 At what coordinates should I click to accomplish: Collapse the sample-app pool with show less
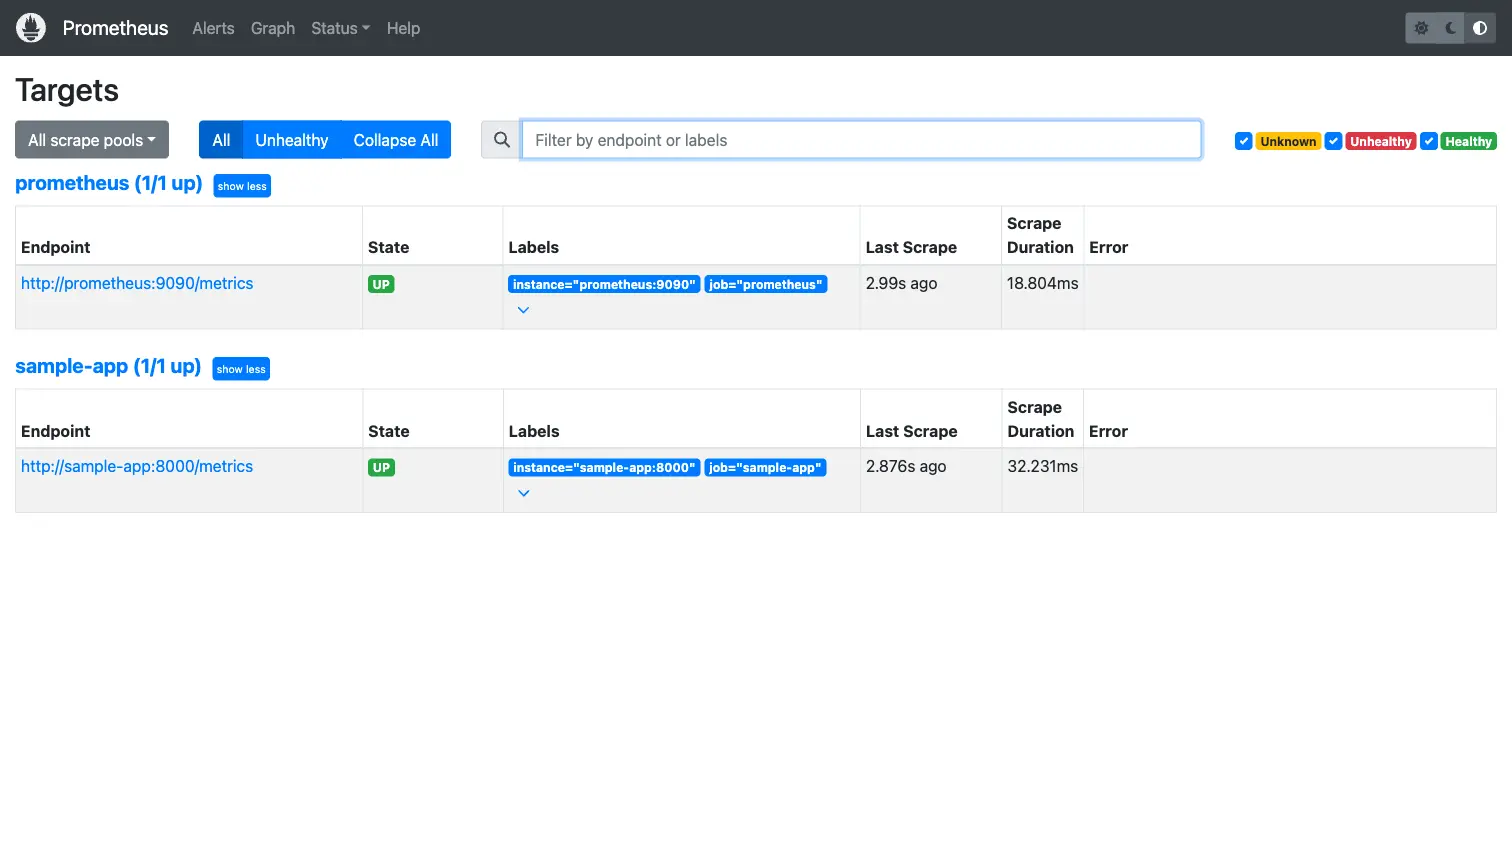tap(241, 369)
